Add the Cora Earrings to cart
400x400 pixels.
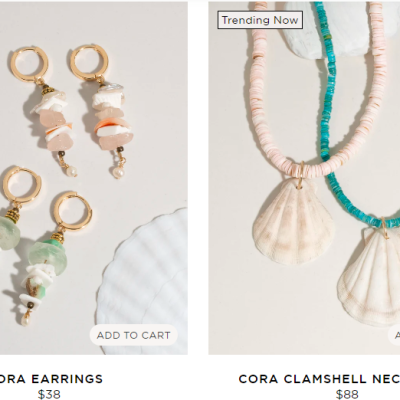[x=133, y=335]
